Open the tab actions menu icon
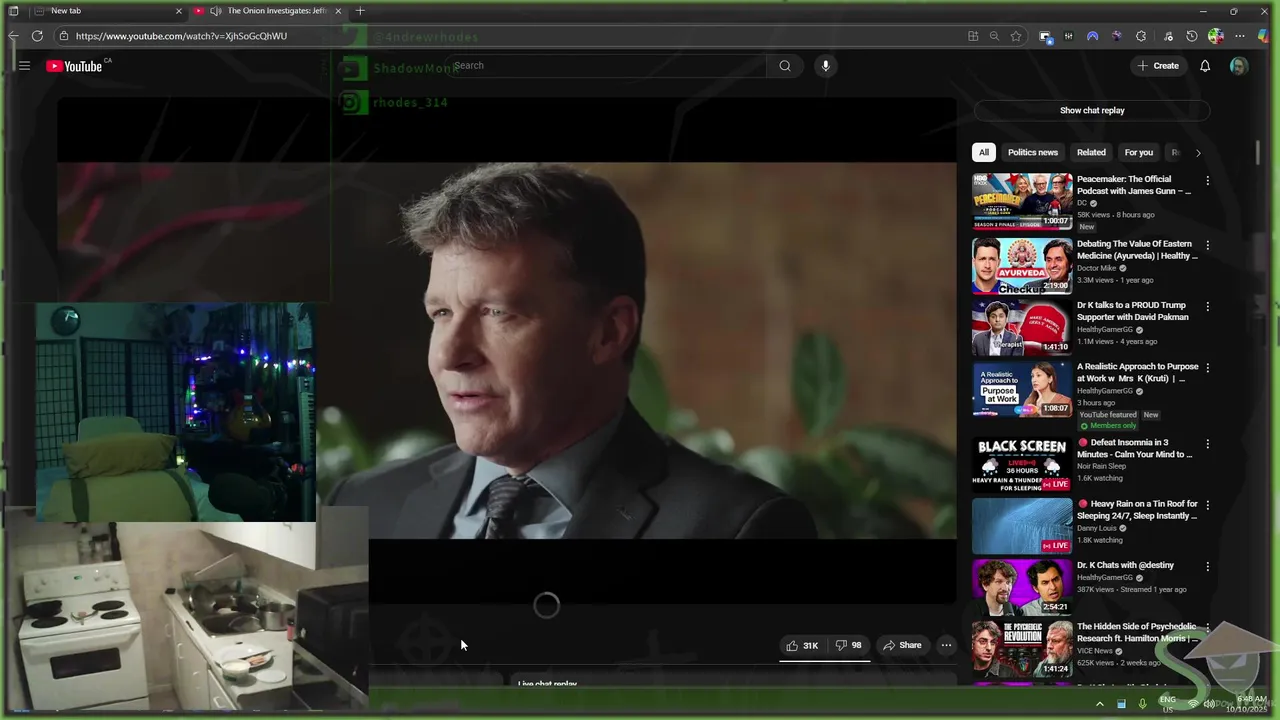The width and height of the screenshot is (1280, 720). 13,11
